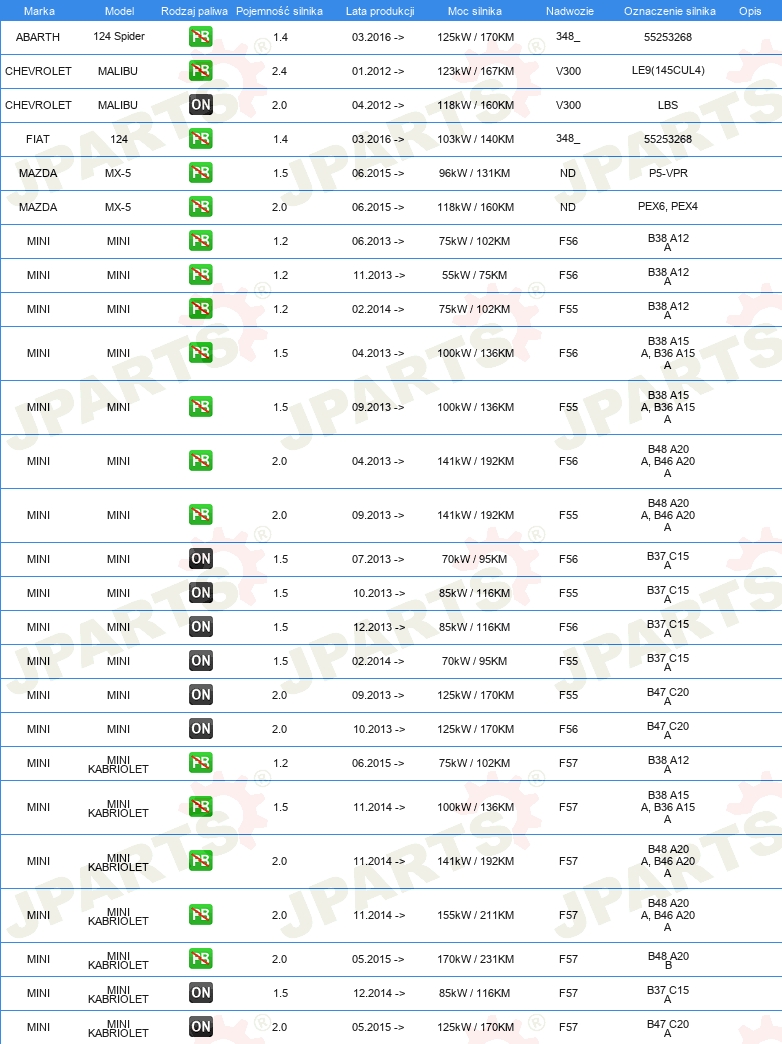This screenshot has width=782, height=1044.
Task: Click the Marka column header
Action: [x=39, y=11]
